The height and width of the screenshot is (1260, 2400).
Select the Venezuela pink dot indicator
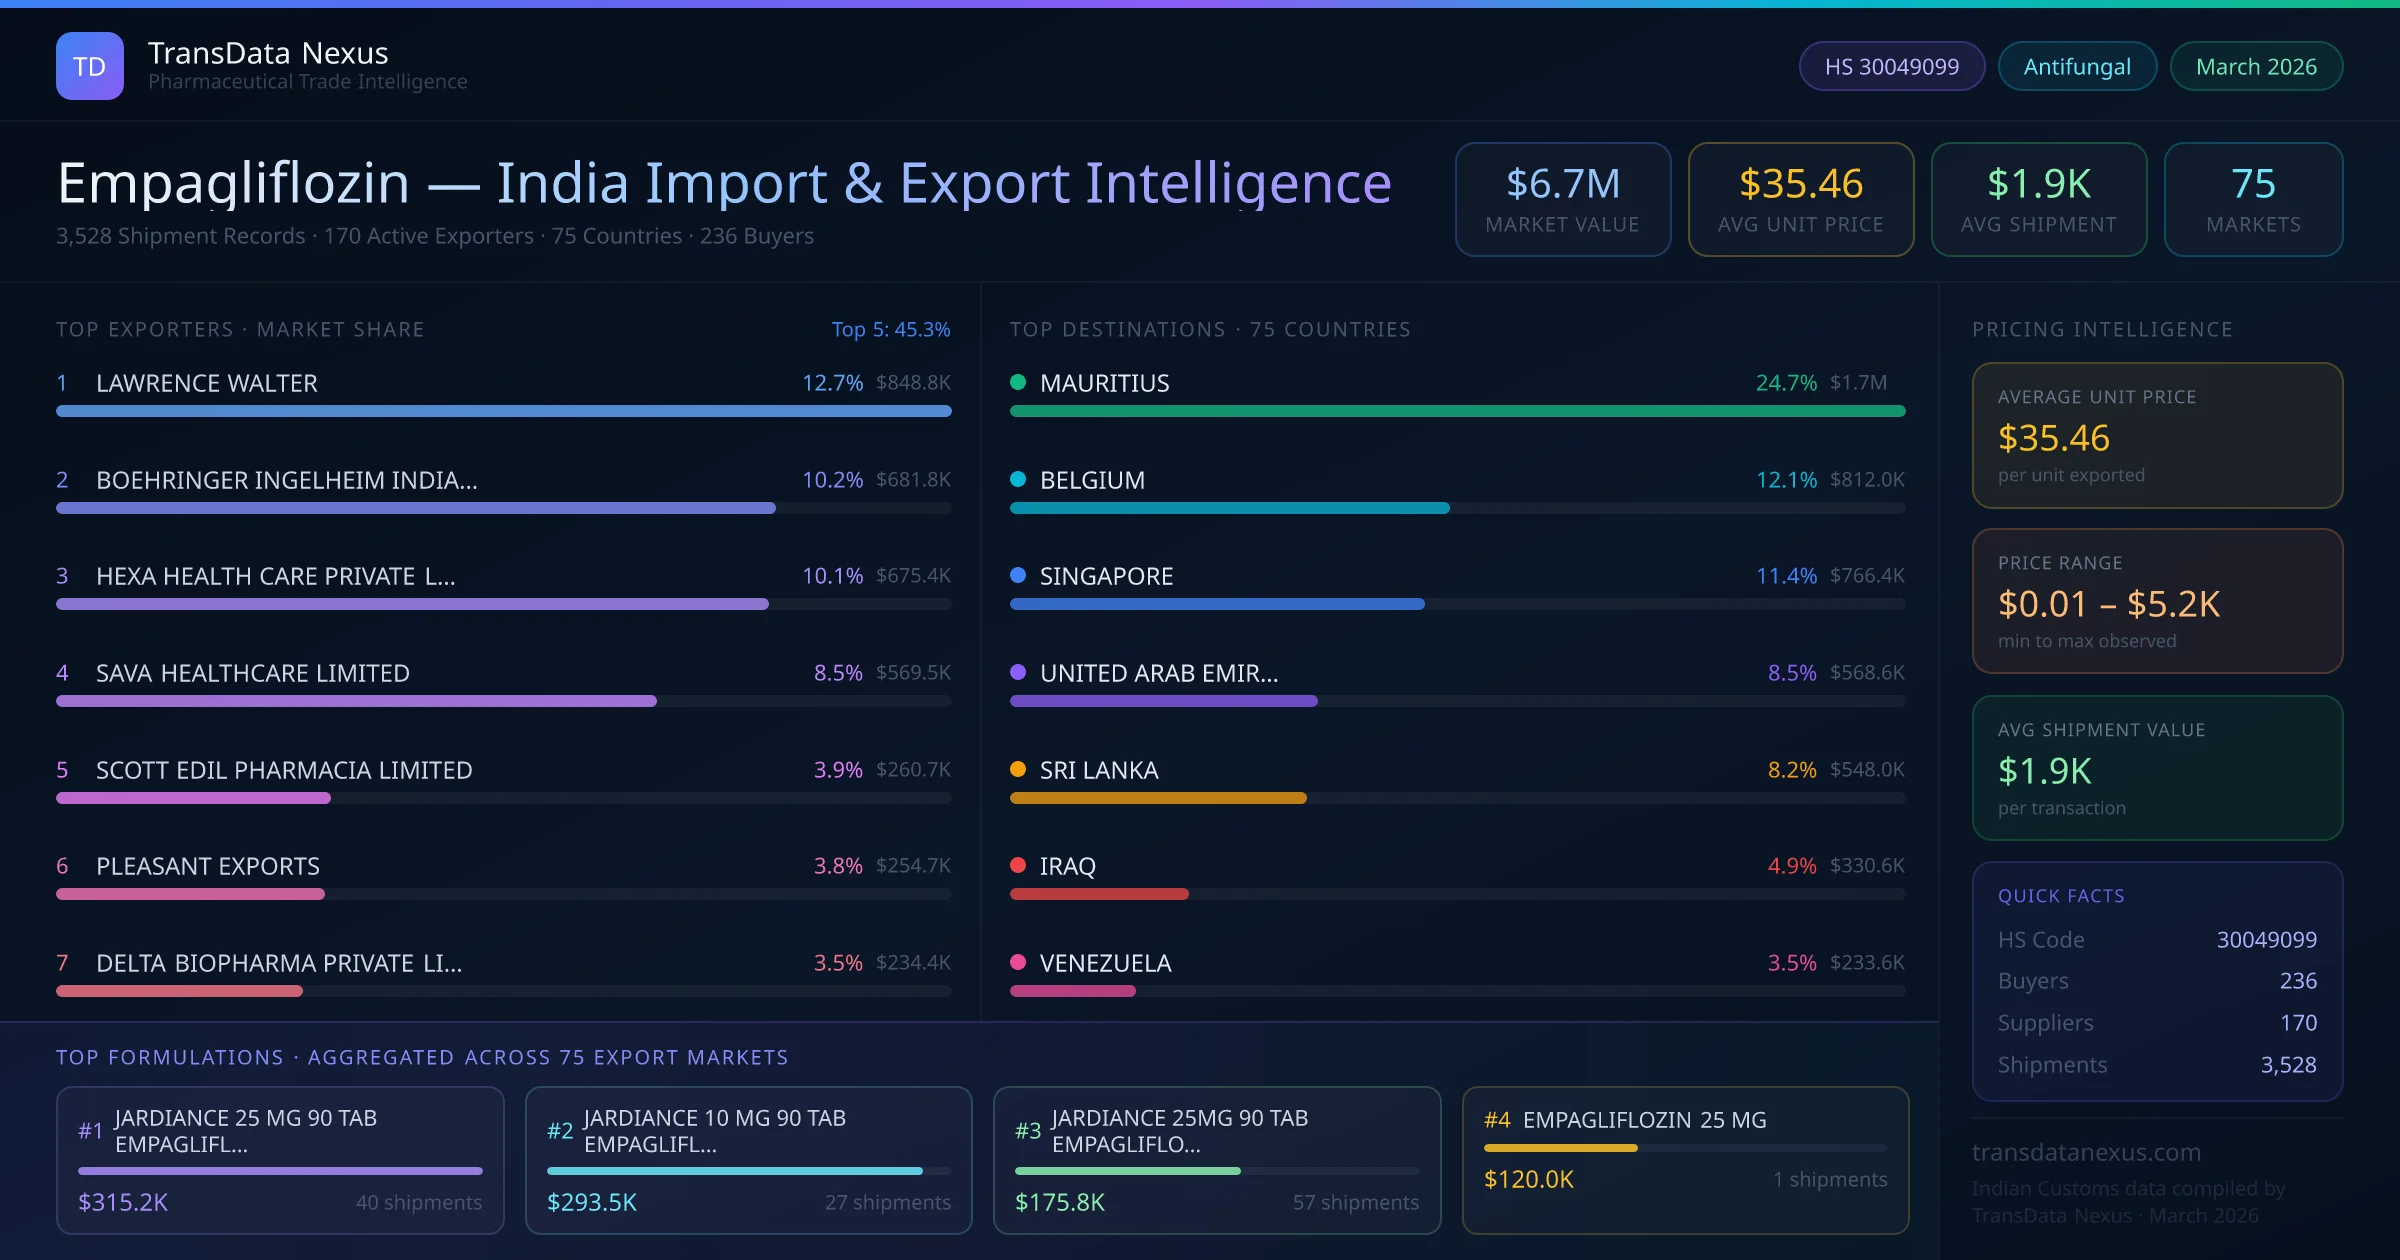pyautogui.click(x=1018, y=963)
